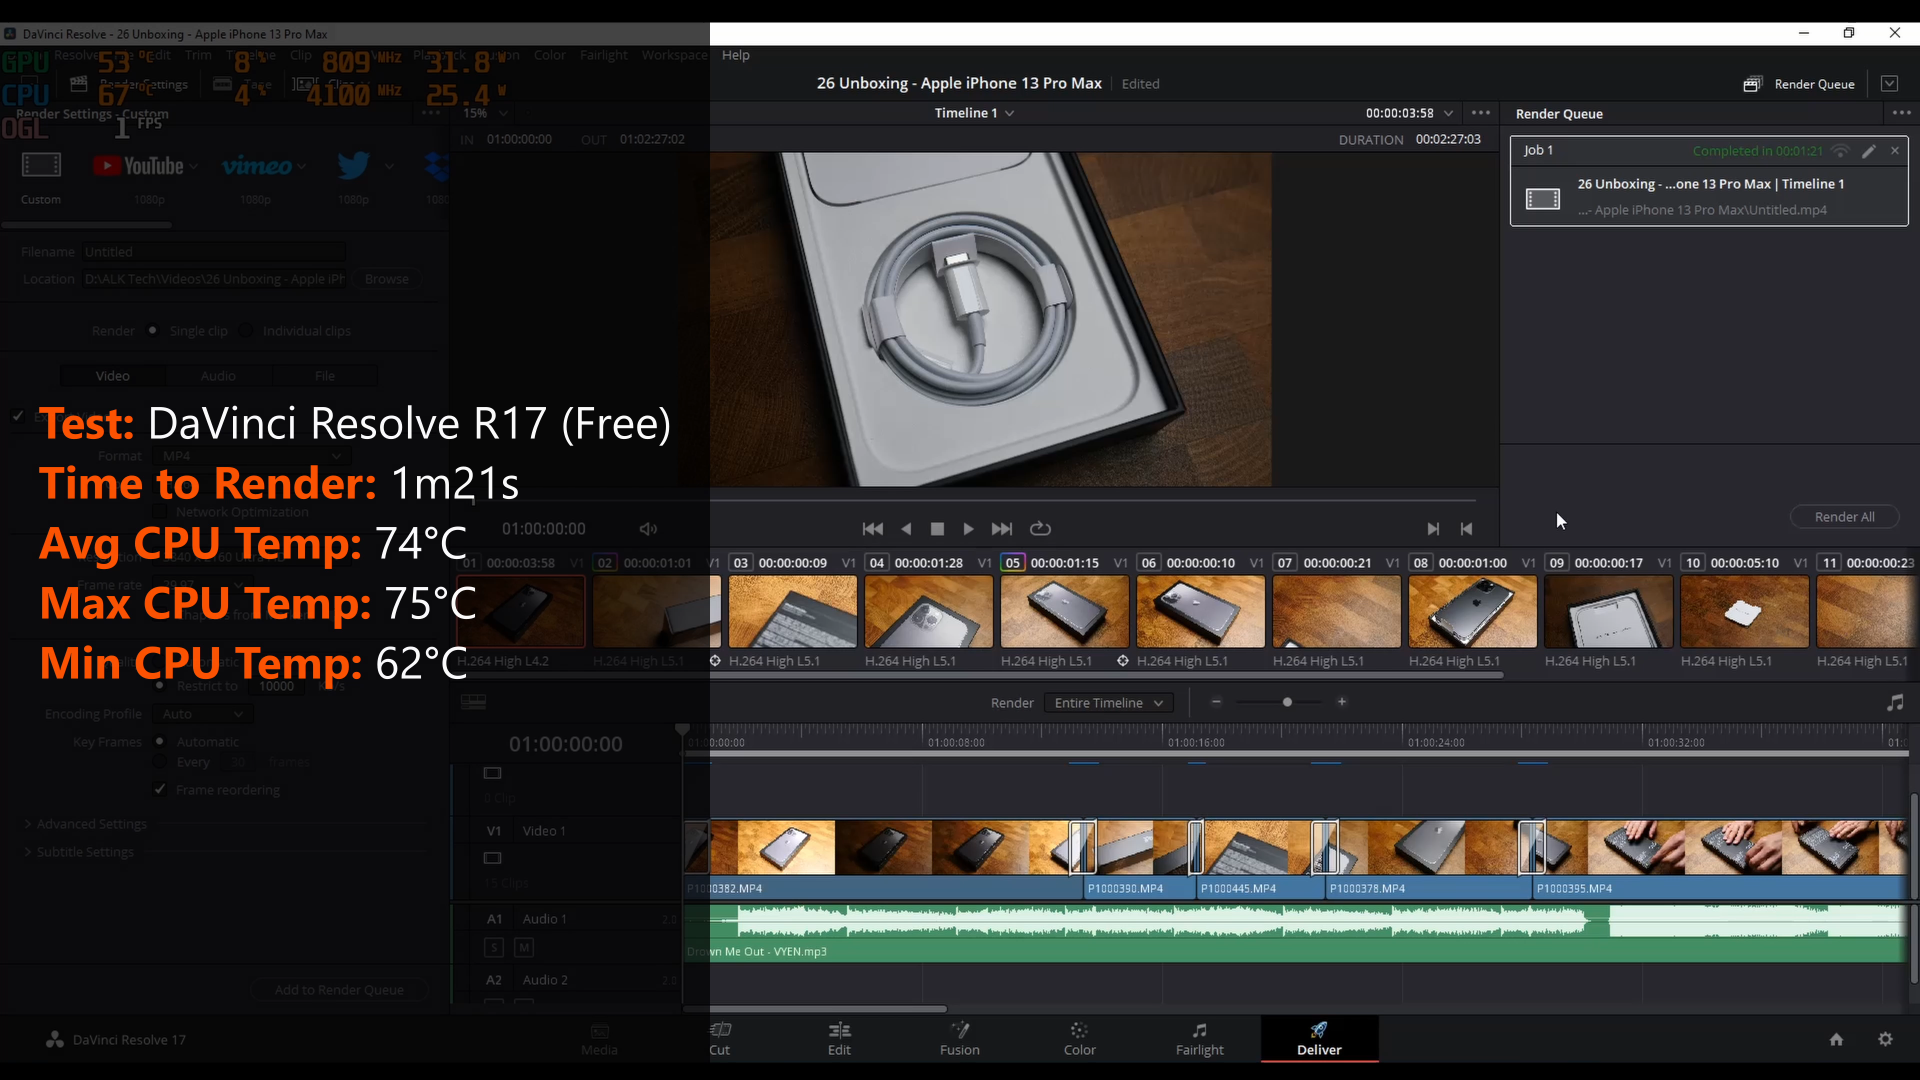Open Render Queue panel options (three dots)

[1901, 113]
